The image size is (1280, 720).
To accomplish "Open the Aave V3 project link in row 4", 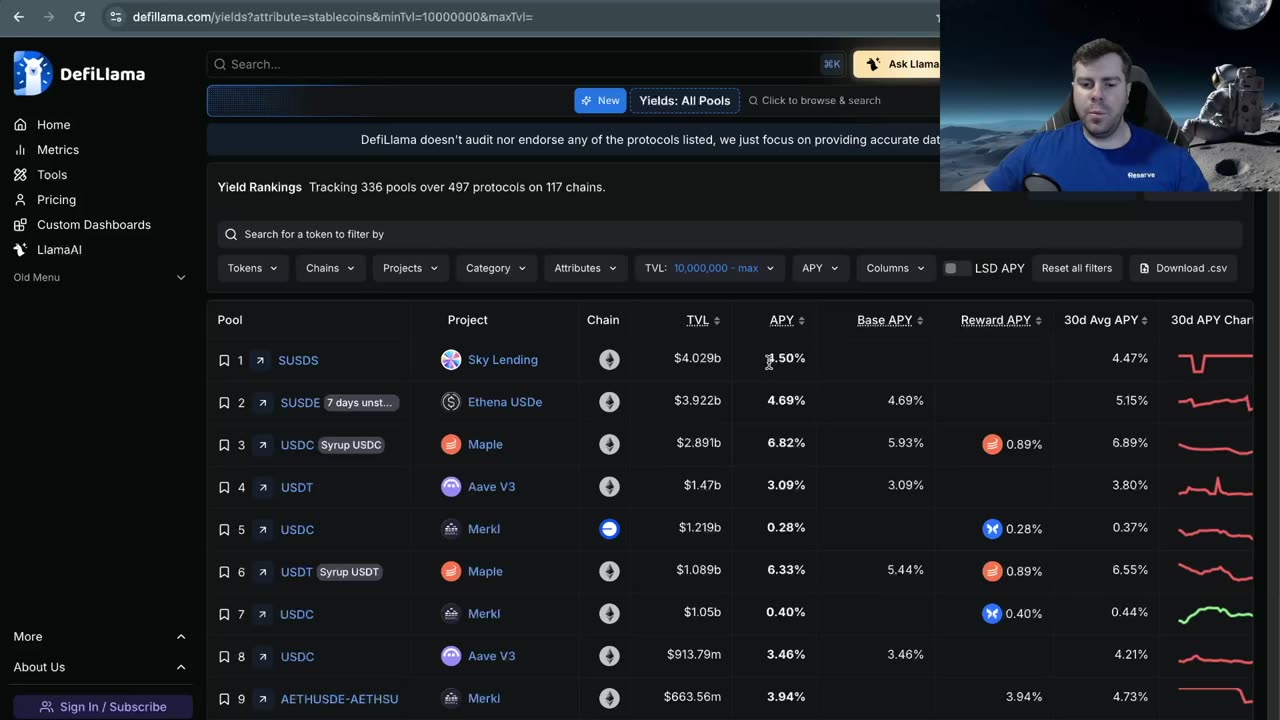I will tap(491, 487).
